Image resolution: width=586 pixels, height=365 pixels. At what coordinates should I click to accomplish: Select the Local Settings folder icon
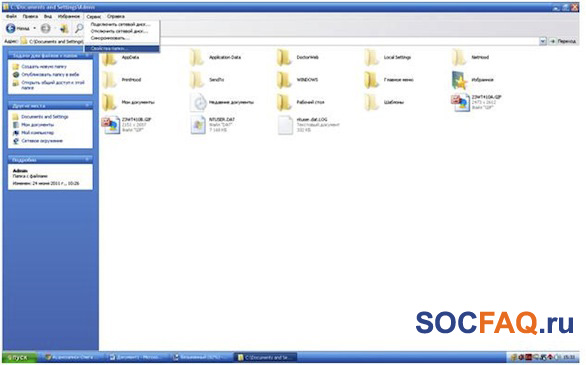point(372,58)
